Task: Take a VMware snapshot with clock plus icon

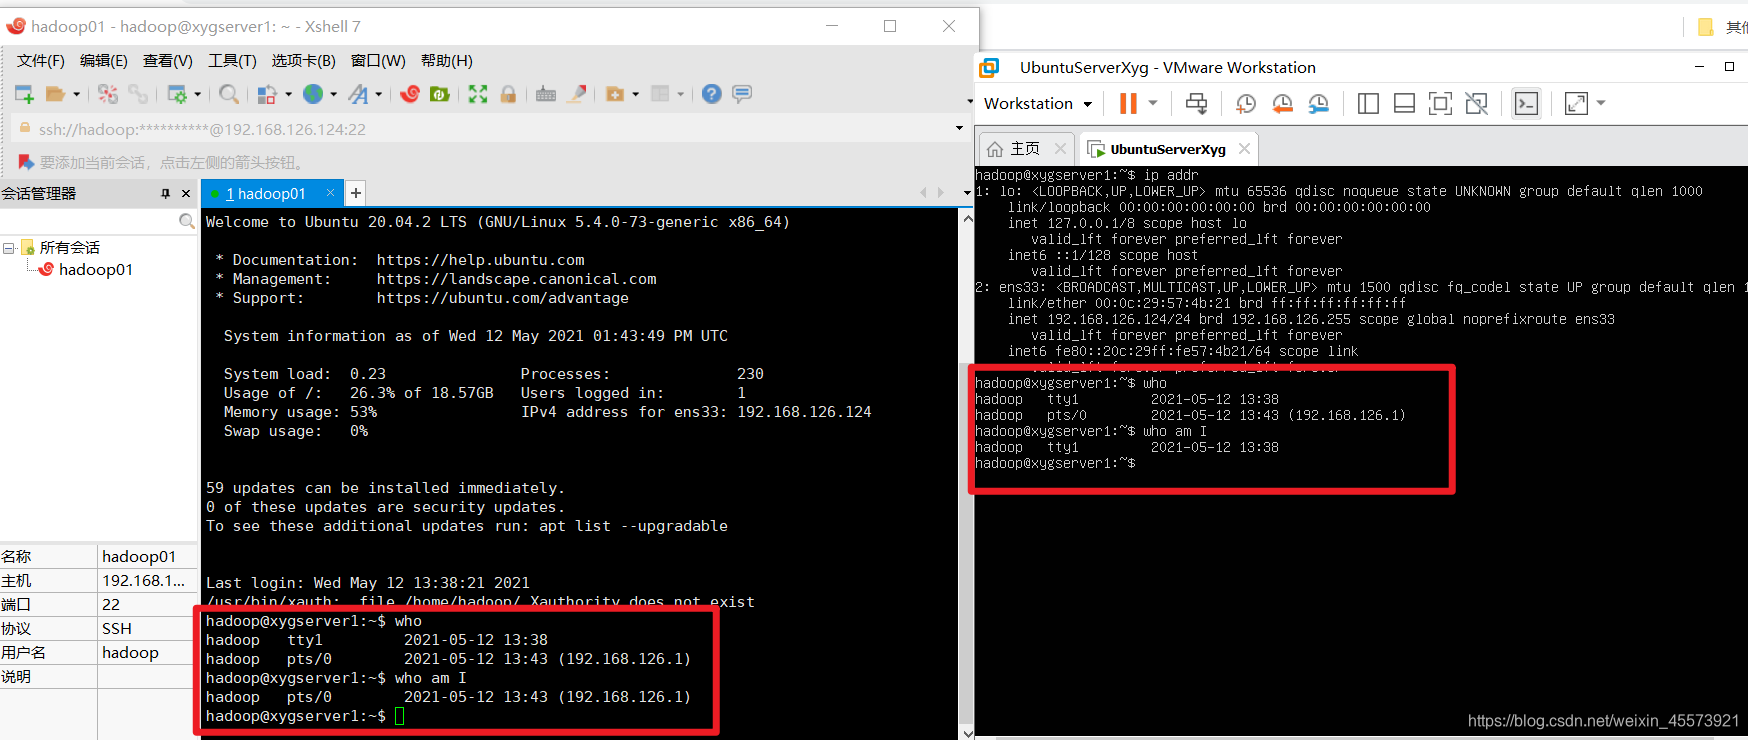Action: [x=1246, y=103]
